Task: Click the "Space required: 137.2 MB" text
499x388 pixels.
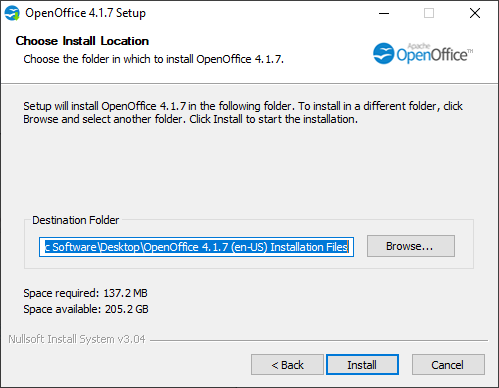Action: (x=85, y=293)
